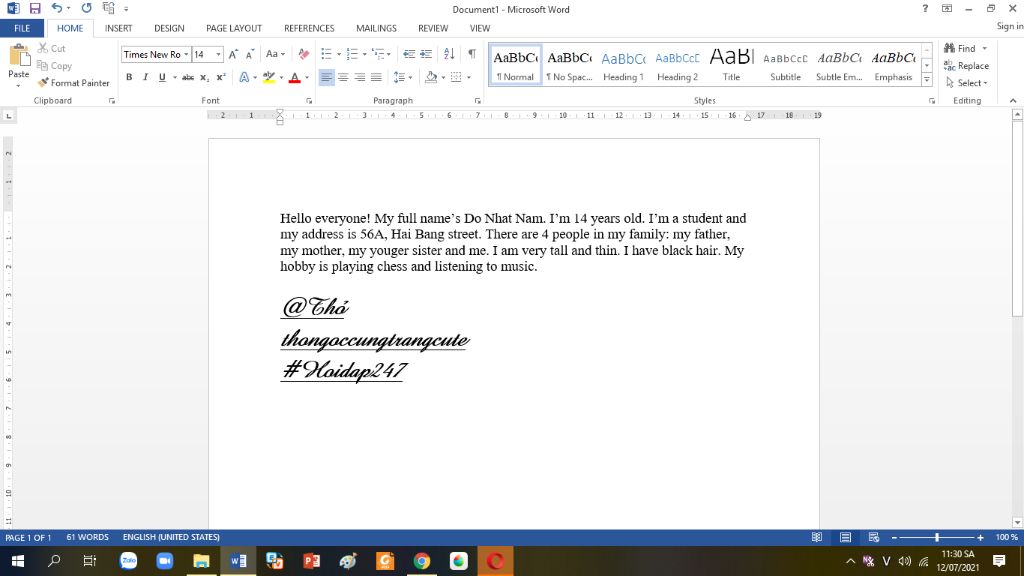
Task: Apply strikethrough formatting
Action: click(188, 77)
